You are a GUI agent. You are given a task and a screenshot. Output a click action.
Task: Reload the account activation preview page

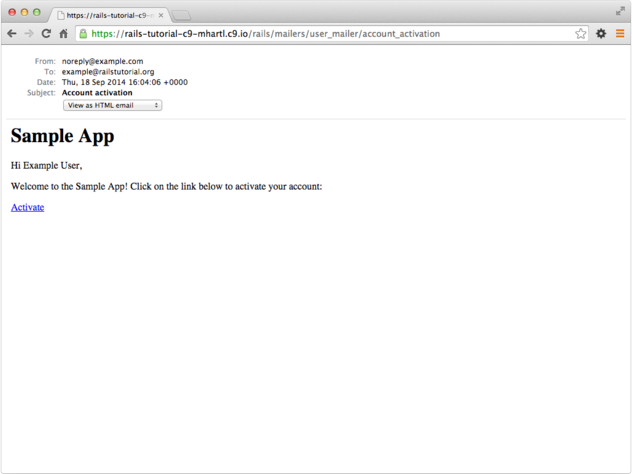(46, 34)
